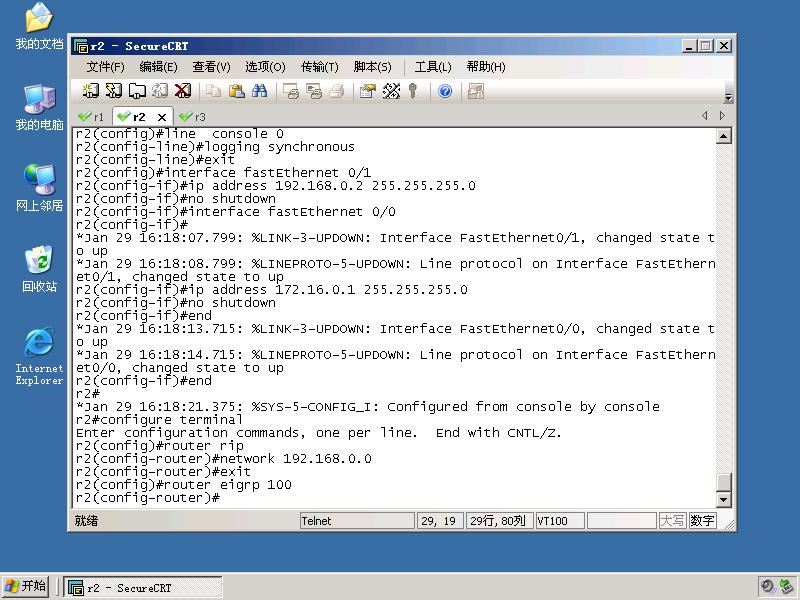Click the grayed Print icon
The width and height of the screenshot is (800, 600).
[336, 91]
